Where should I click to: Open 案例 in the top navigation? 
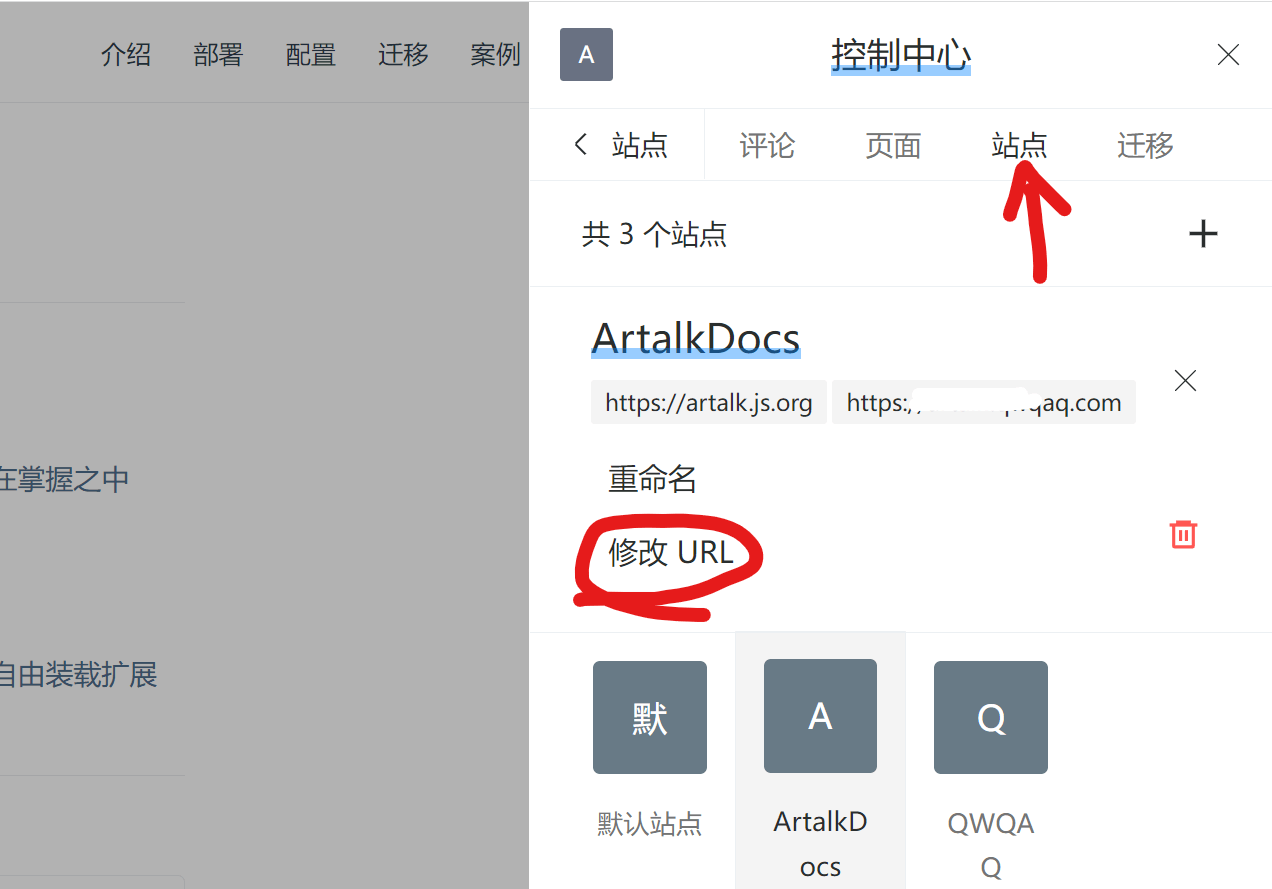pyautogui.click(x=495, y=55)
